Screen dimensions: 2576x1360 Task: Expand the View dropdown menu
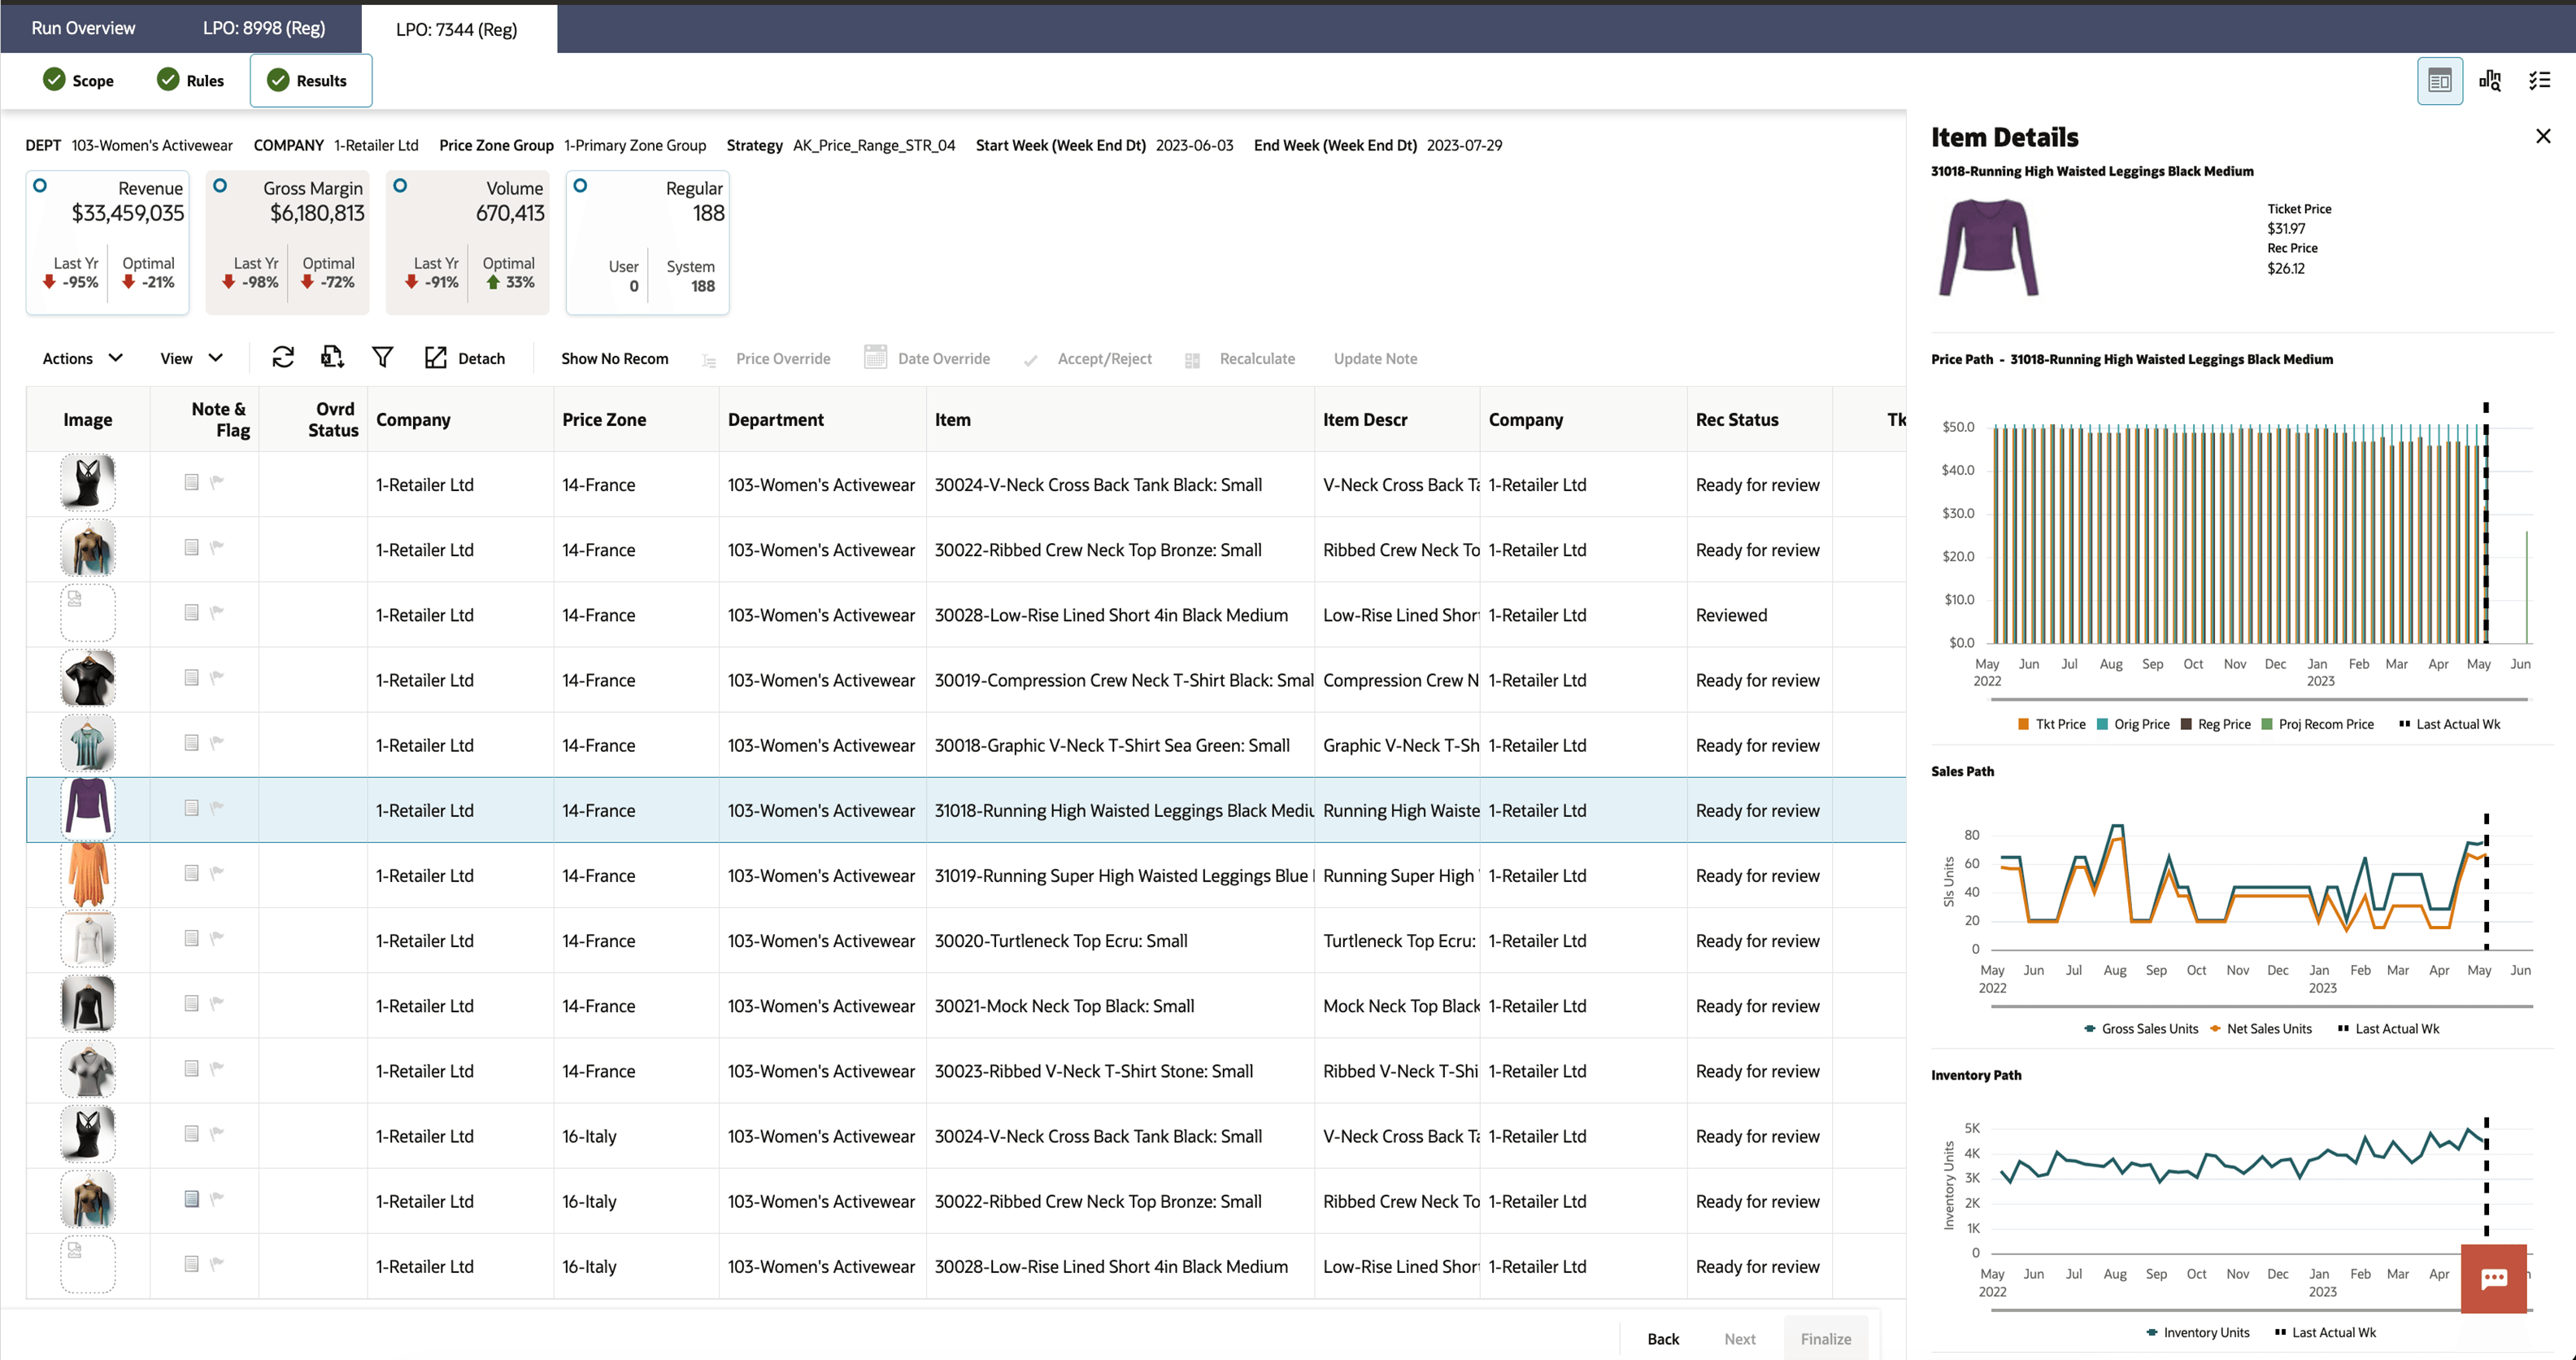(x=191, y=358)
